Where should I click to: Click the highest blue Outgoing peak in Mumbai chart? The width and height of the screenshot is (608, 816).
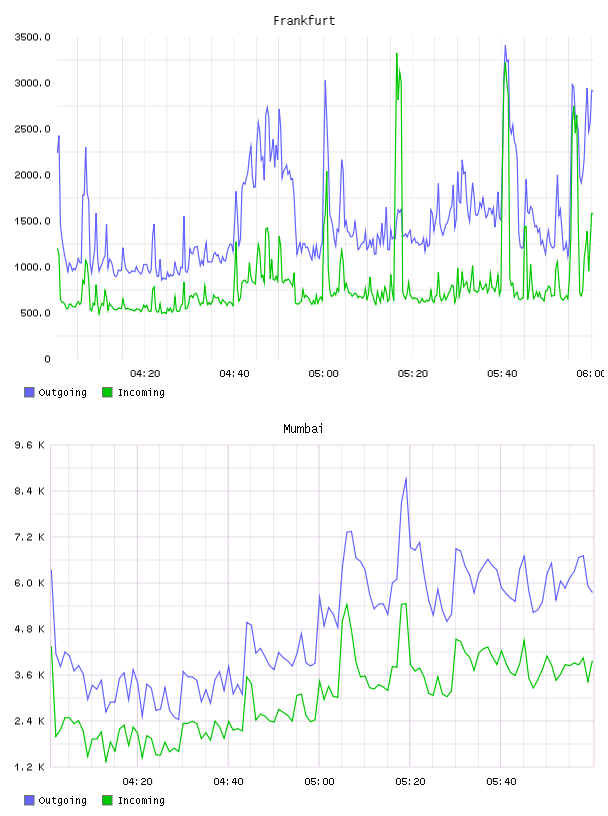(406, 479)
